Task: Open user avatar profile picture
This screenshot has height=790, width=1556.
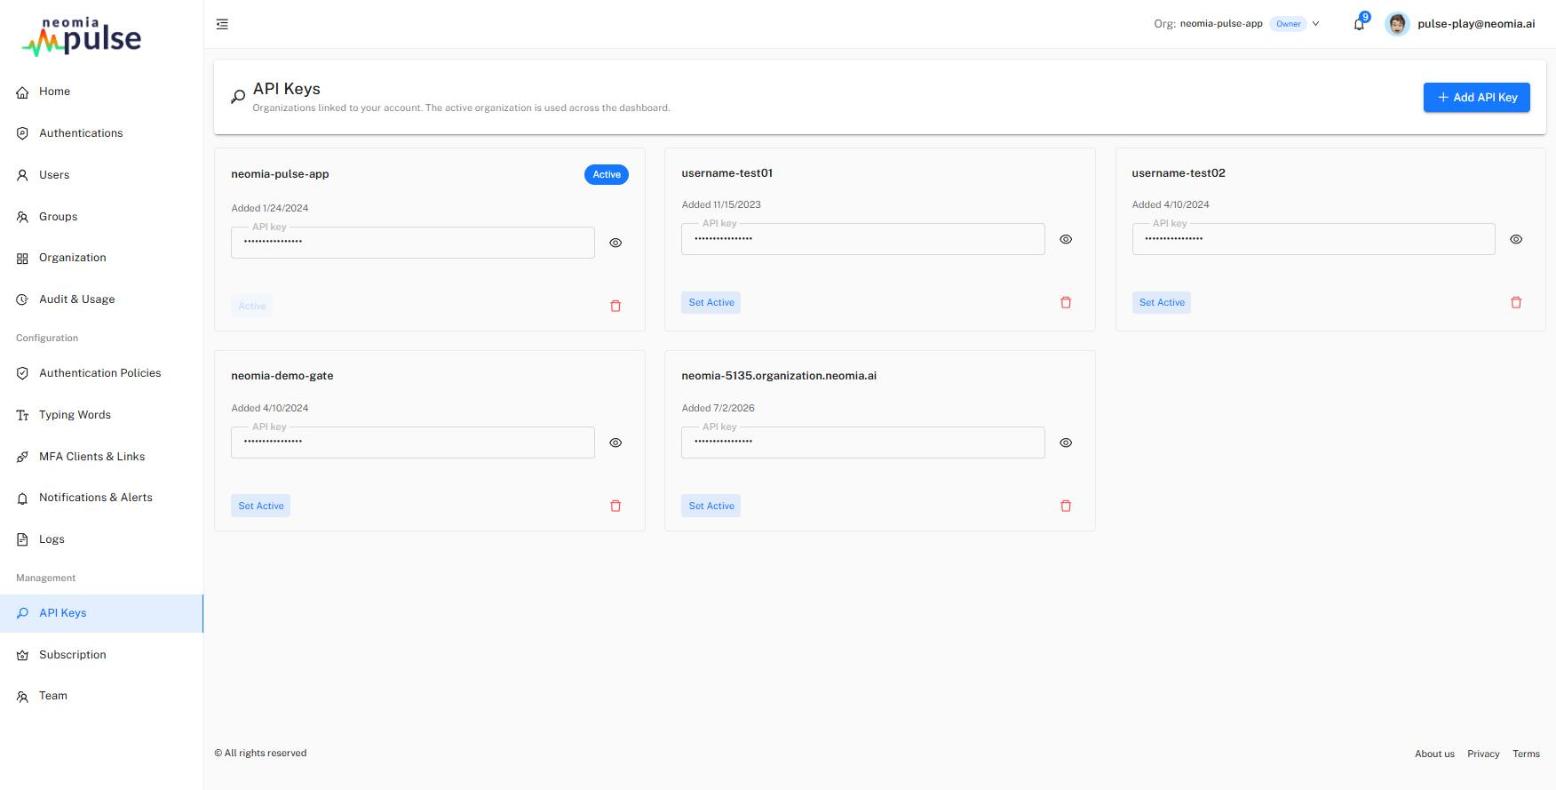Action: (x=1397, y=24)
